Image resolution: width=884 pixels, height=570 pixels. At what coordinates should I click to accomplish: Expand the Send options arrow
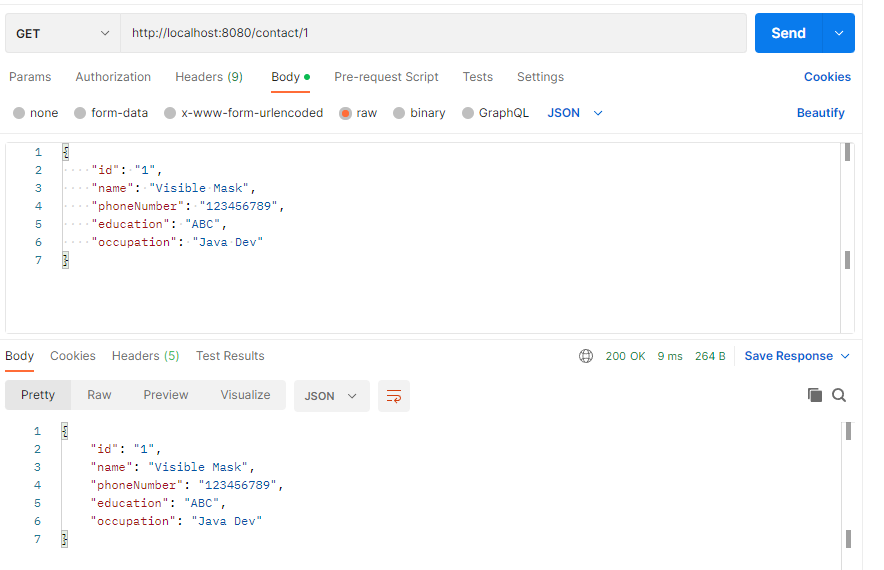point(838,33)
